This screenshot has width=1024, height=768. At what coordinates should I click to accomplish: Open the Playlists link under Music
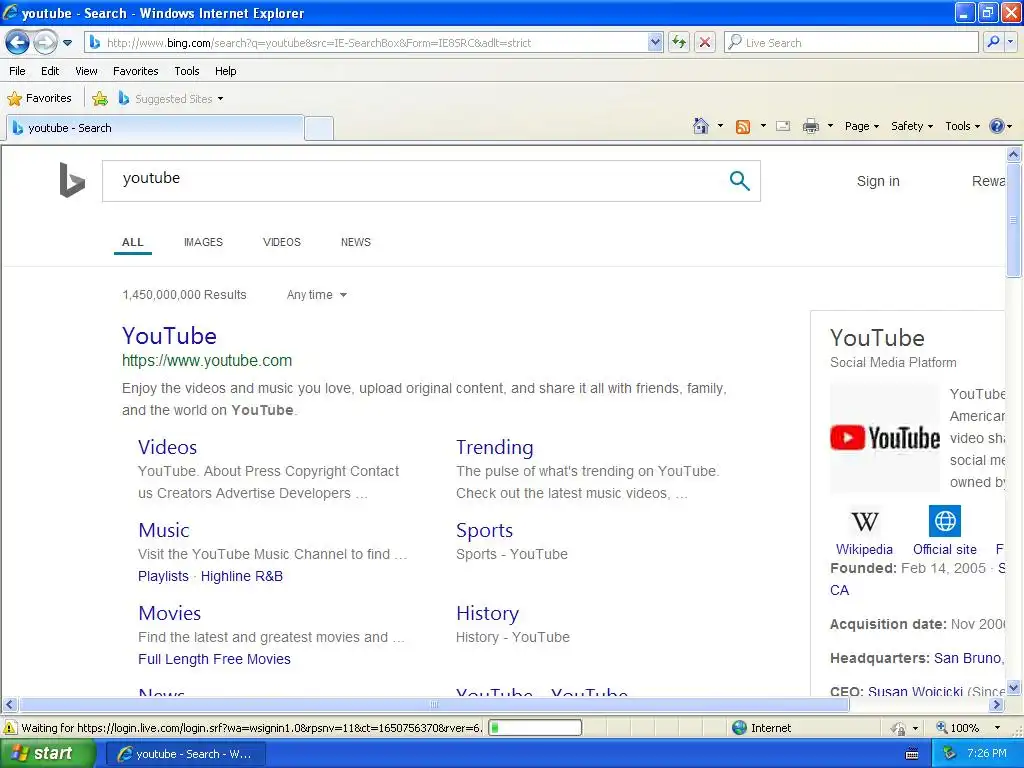(x=163, y=577)
